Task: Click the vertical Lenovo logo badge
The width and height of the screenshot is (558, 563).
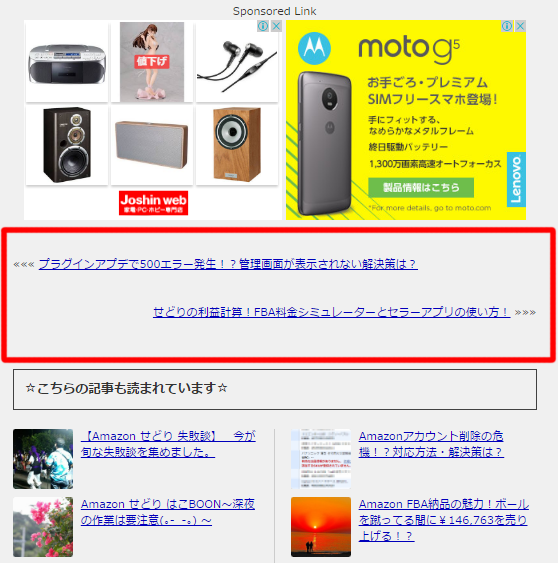Action: (516, 180)
